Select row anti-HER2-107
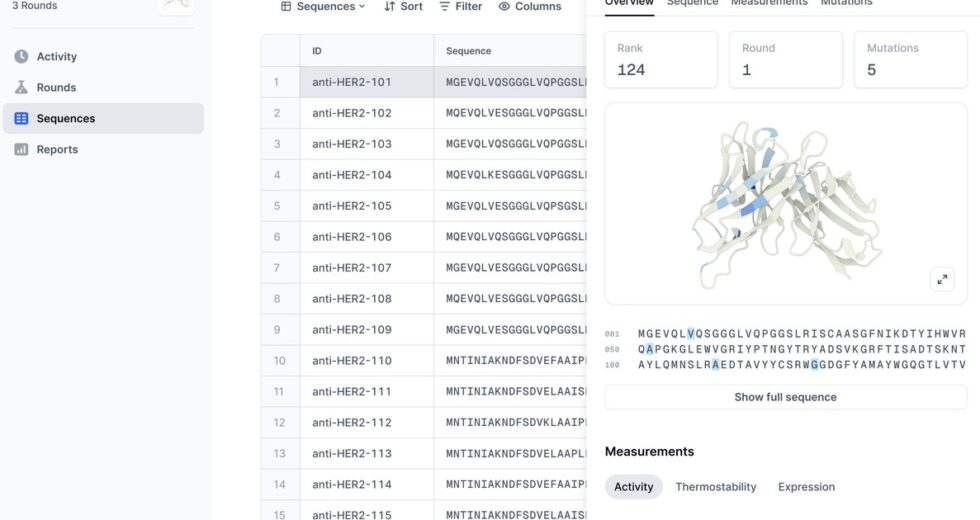Image resolution: width=980 pixels, height=520 pixels. (424, 268)
